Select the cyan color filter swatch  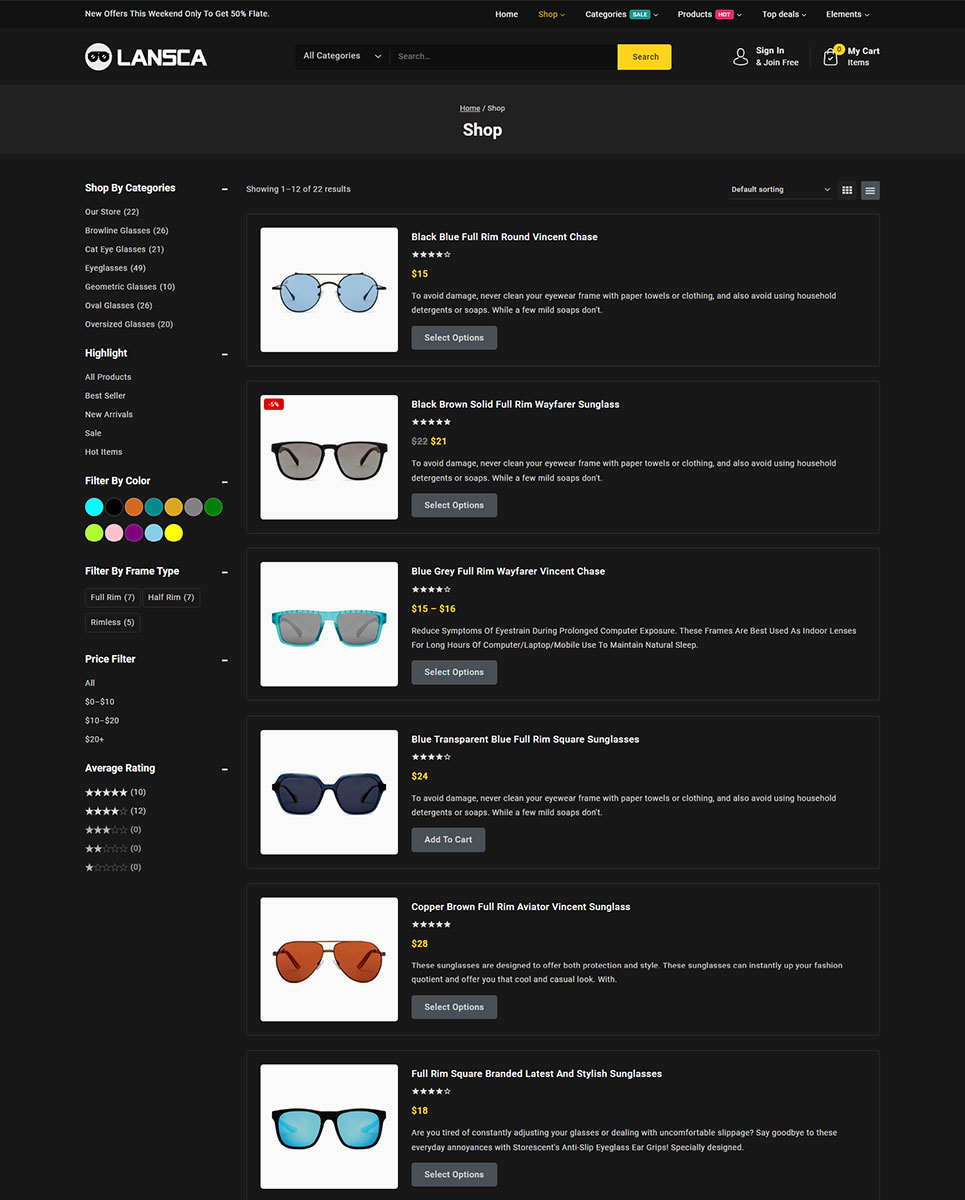[94, 507]
